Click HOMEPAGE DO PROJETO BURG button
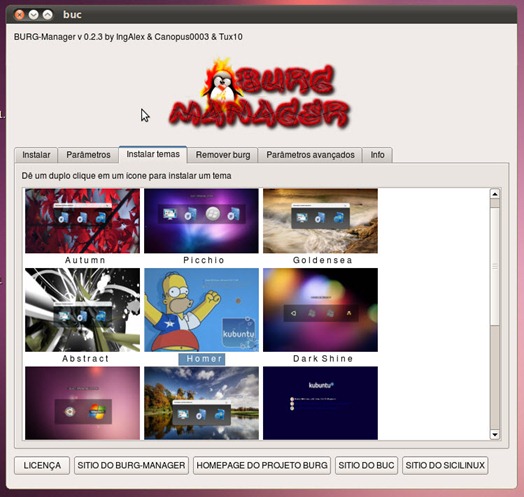This screenshot has width=524, height=497. click(262, 465)
